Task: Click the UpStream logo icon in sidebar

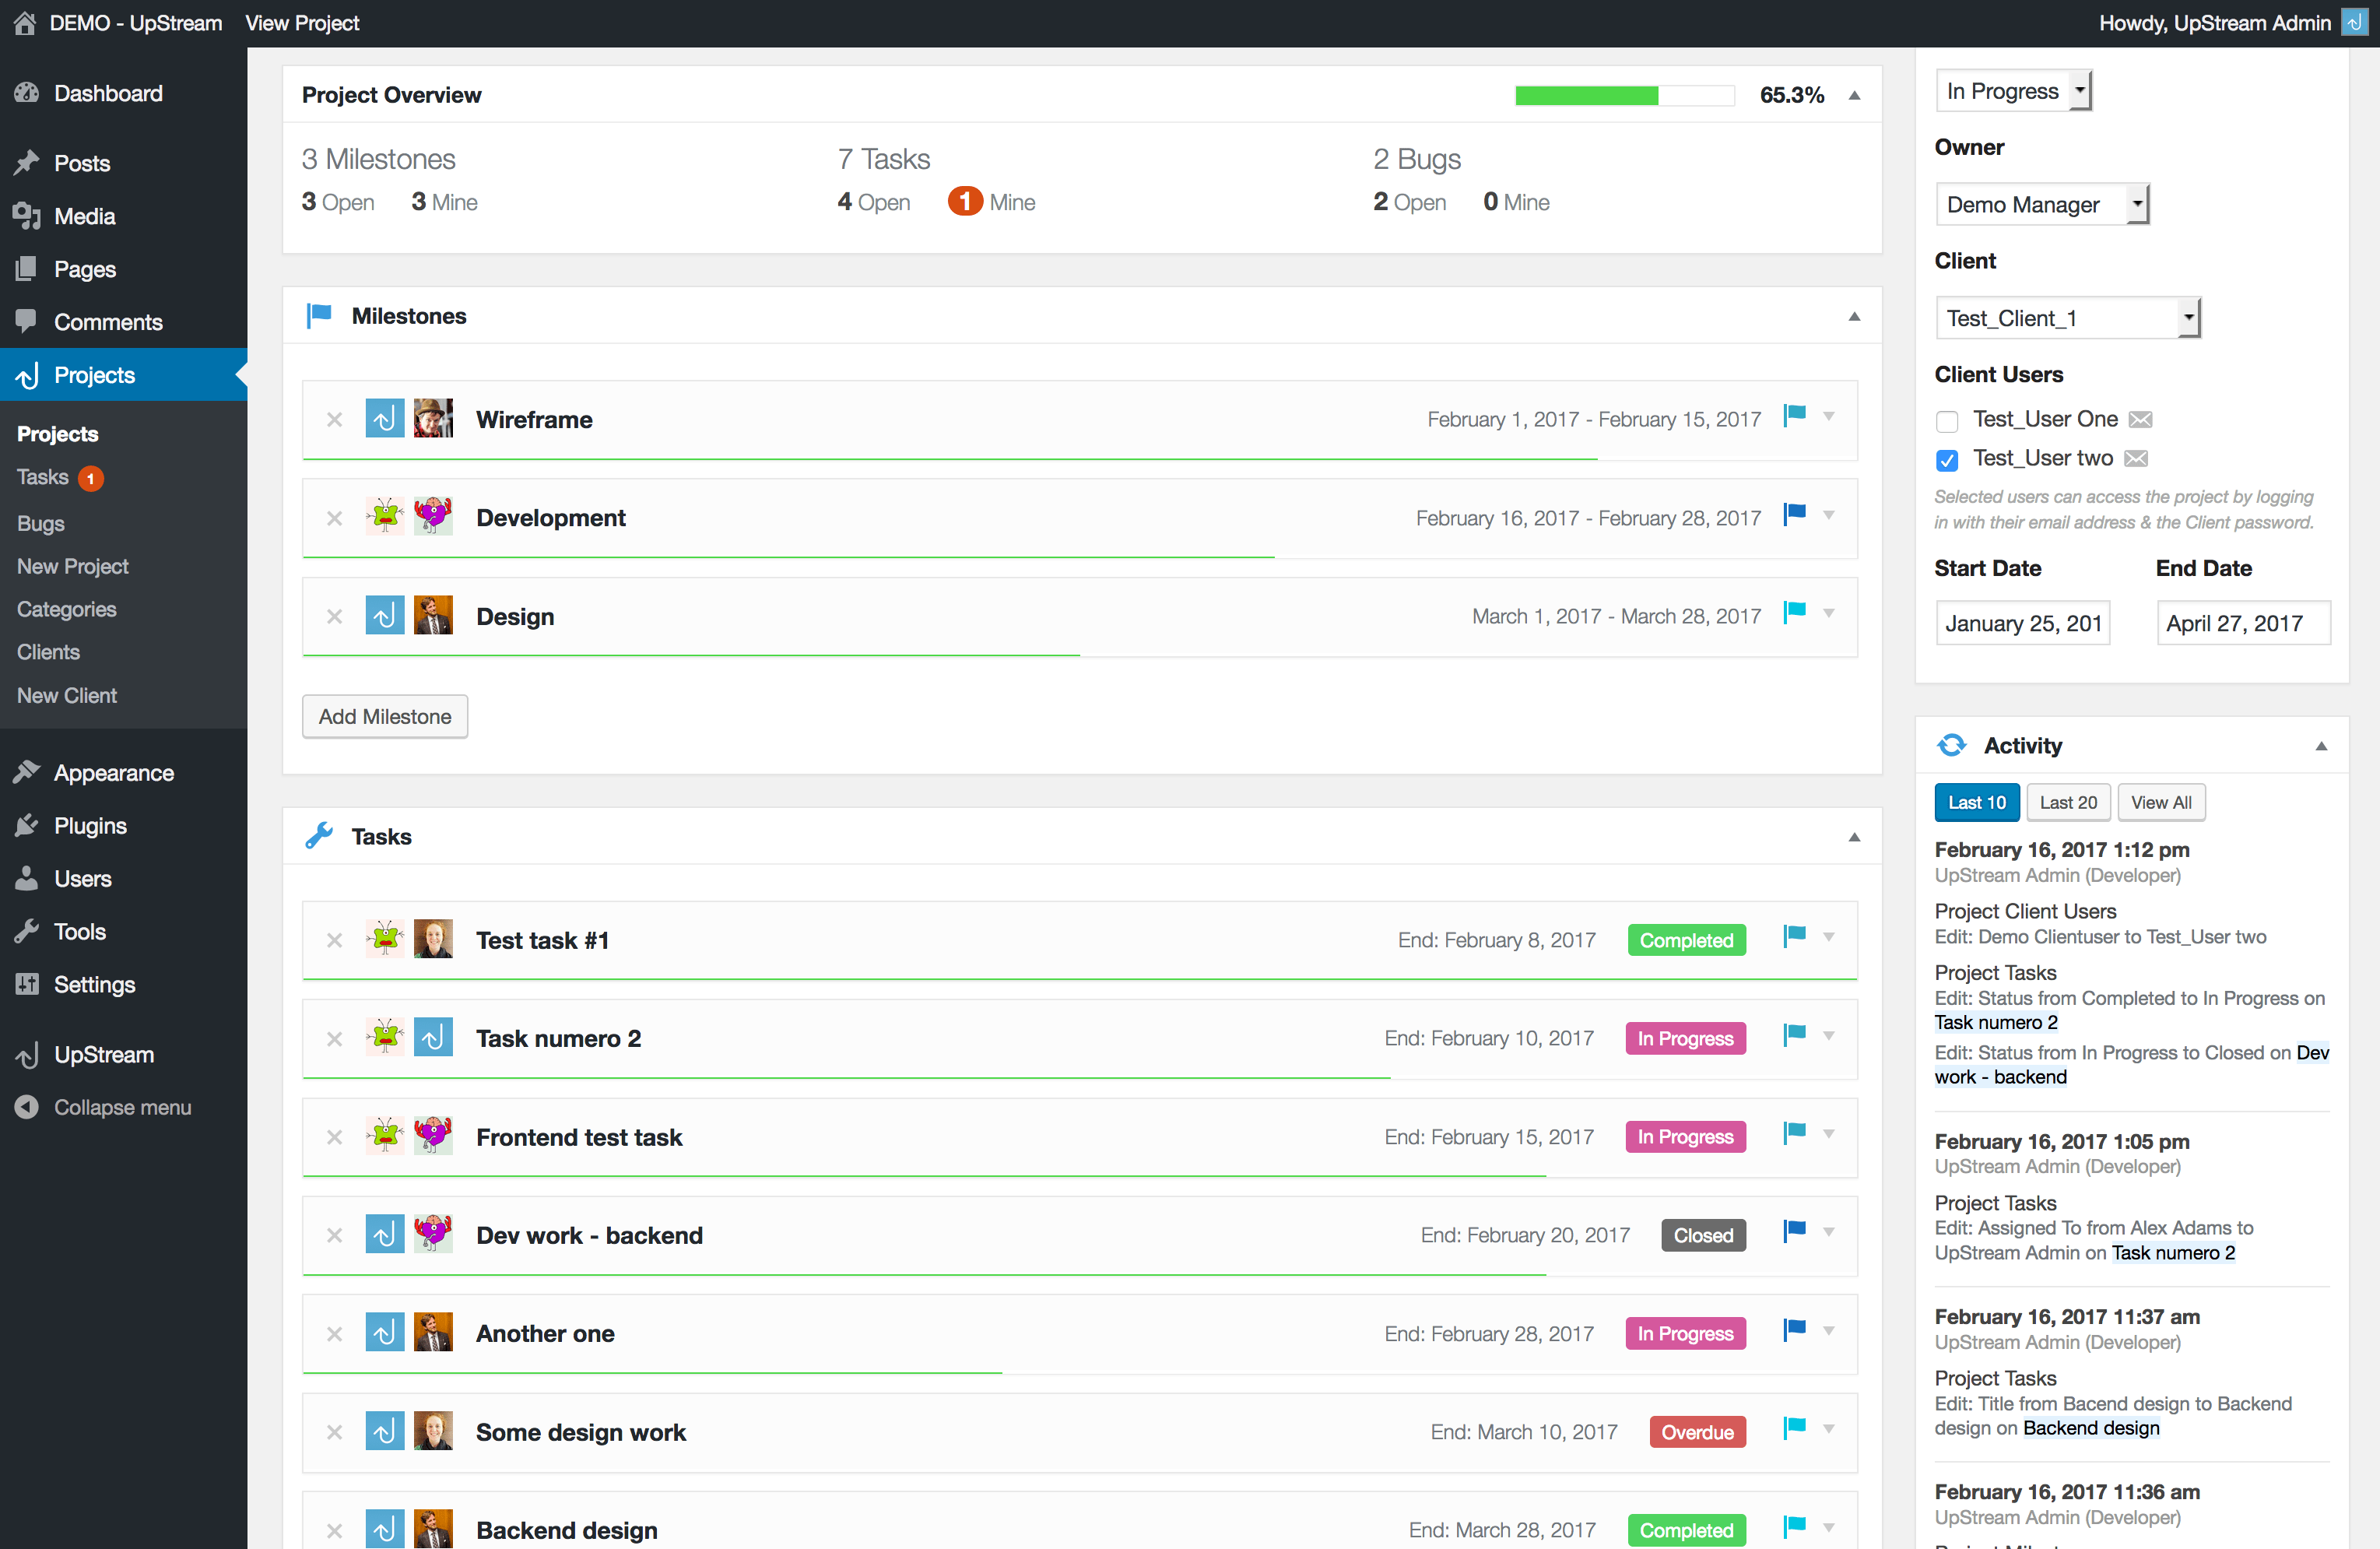Action: (x=27, y=1054)
